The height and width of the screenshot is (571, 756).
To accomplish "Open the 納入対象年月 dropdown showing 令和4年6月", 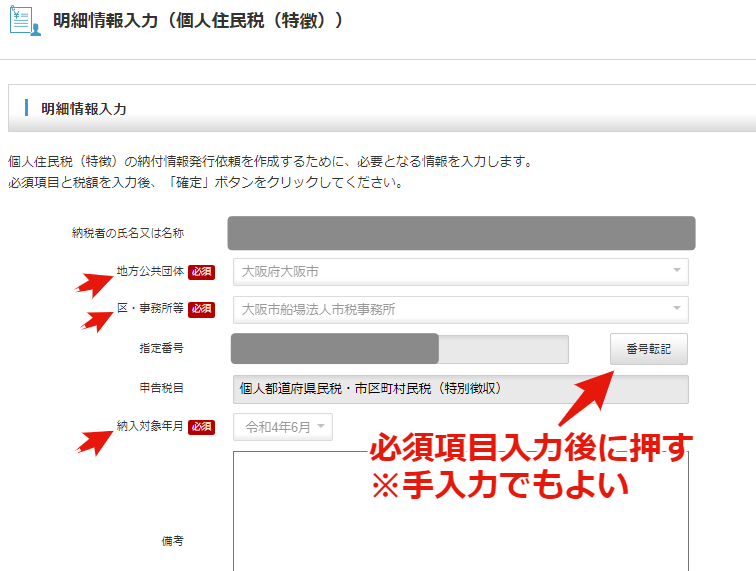I will pyautogui.click(x=283, y=427).
